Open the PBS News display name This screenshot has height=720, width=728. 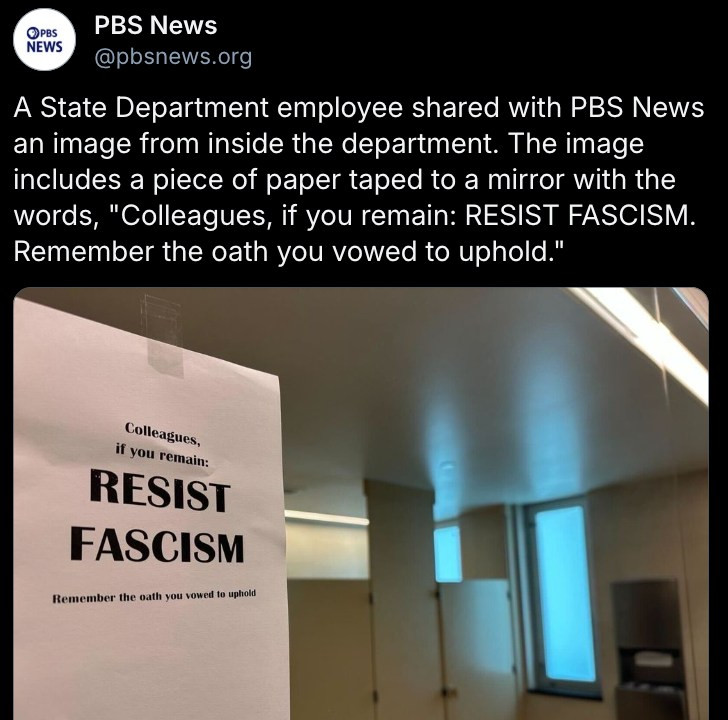156,25
